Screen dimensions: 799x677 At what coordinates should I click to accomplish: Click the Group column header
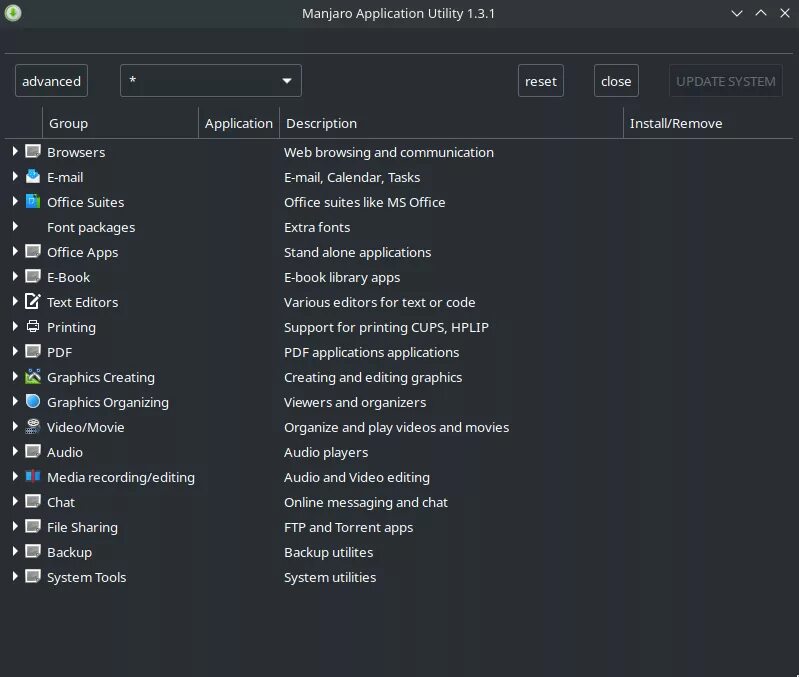click(x=120, y=123)
